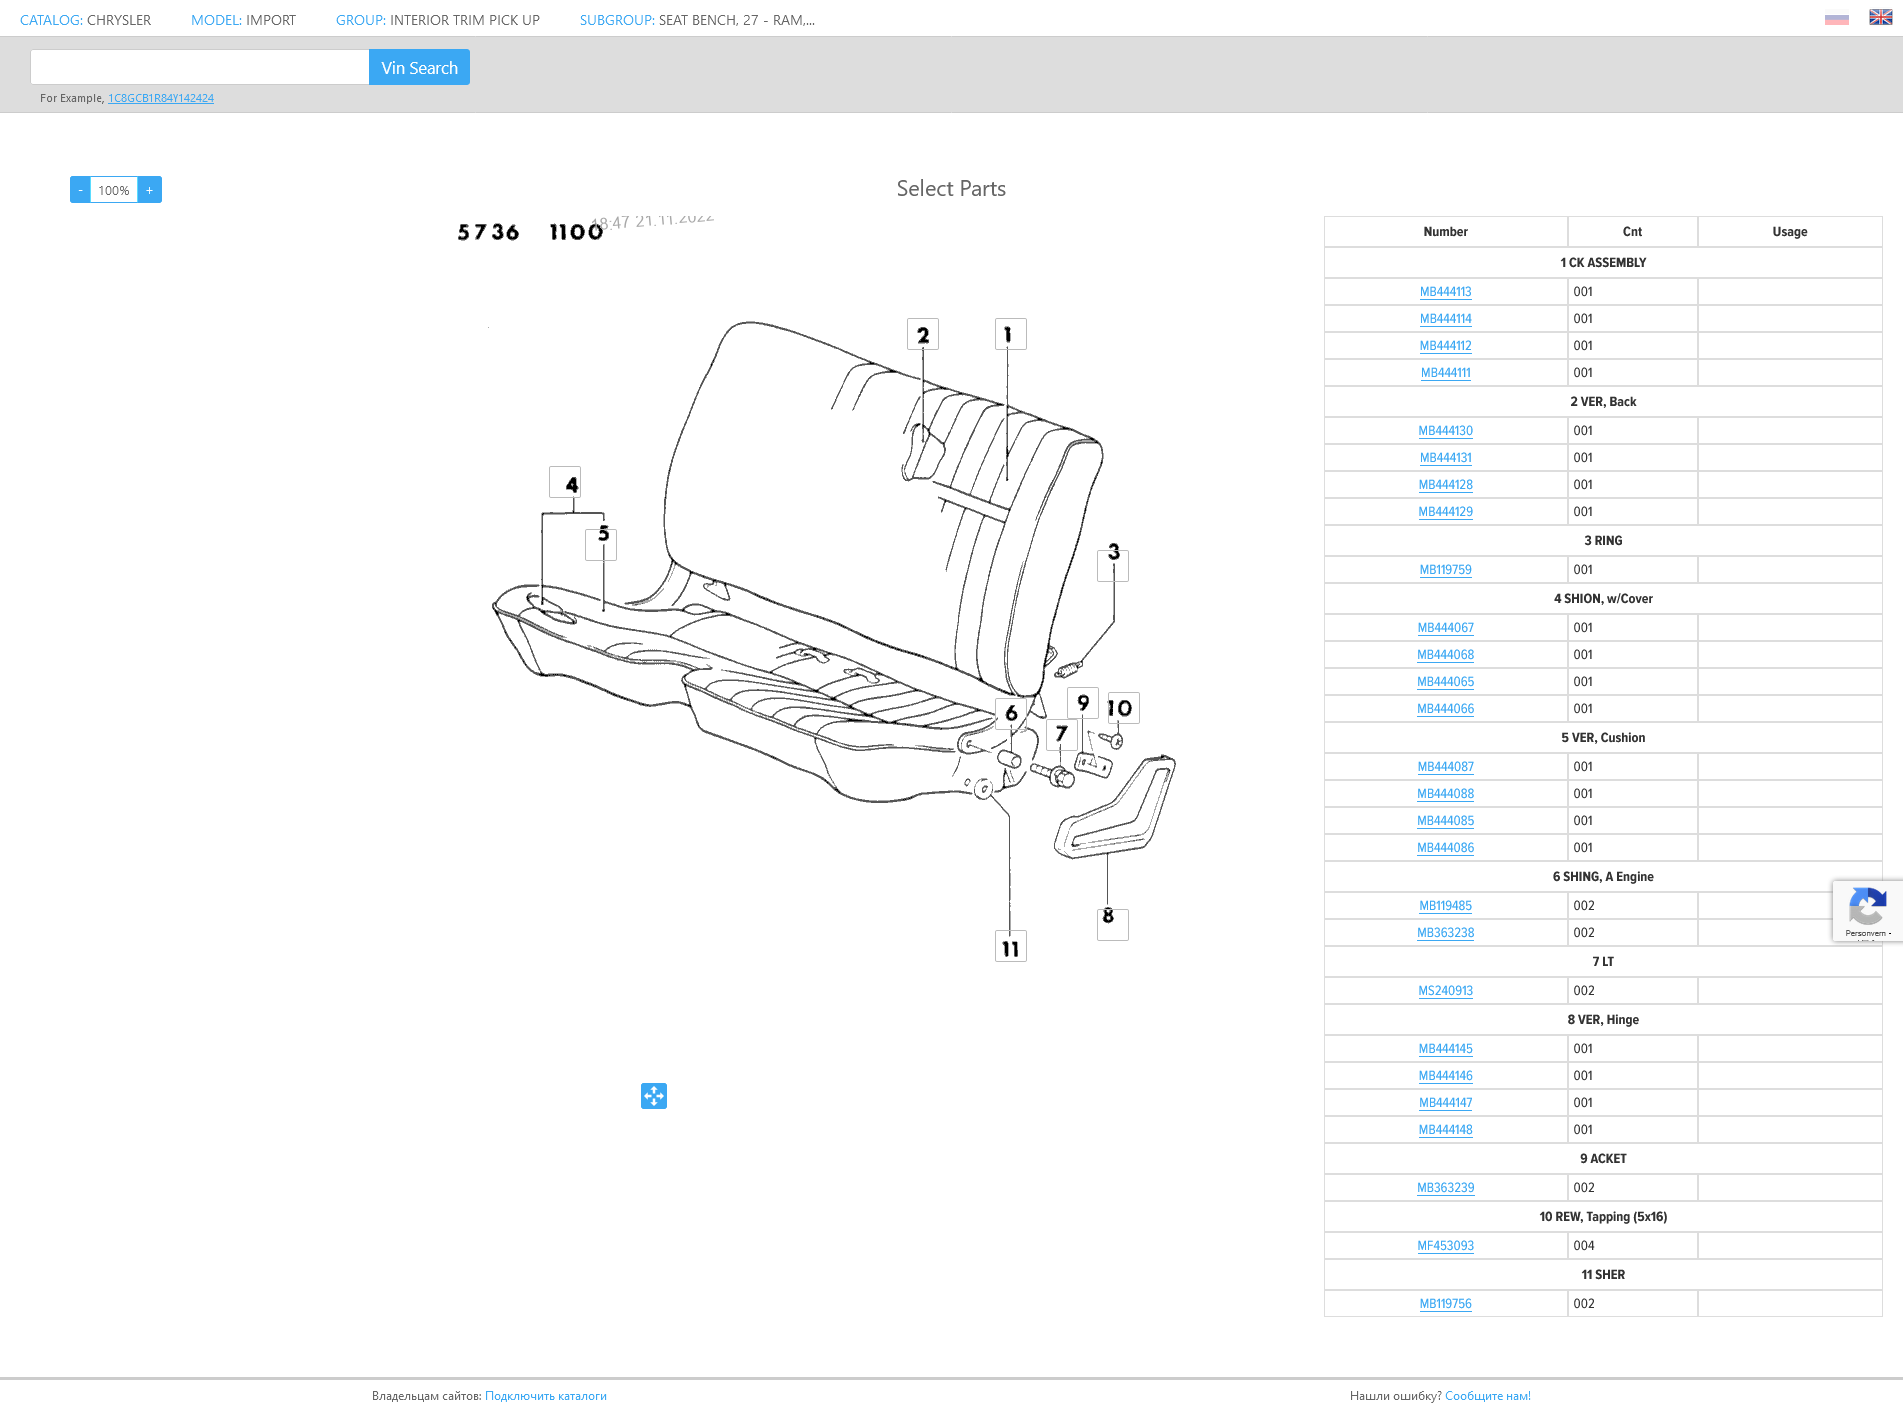Click the blue move/pan diagram icon
This screenshot has width=1903, height=1413.
pyautogui.click(x=654, y=1096)
